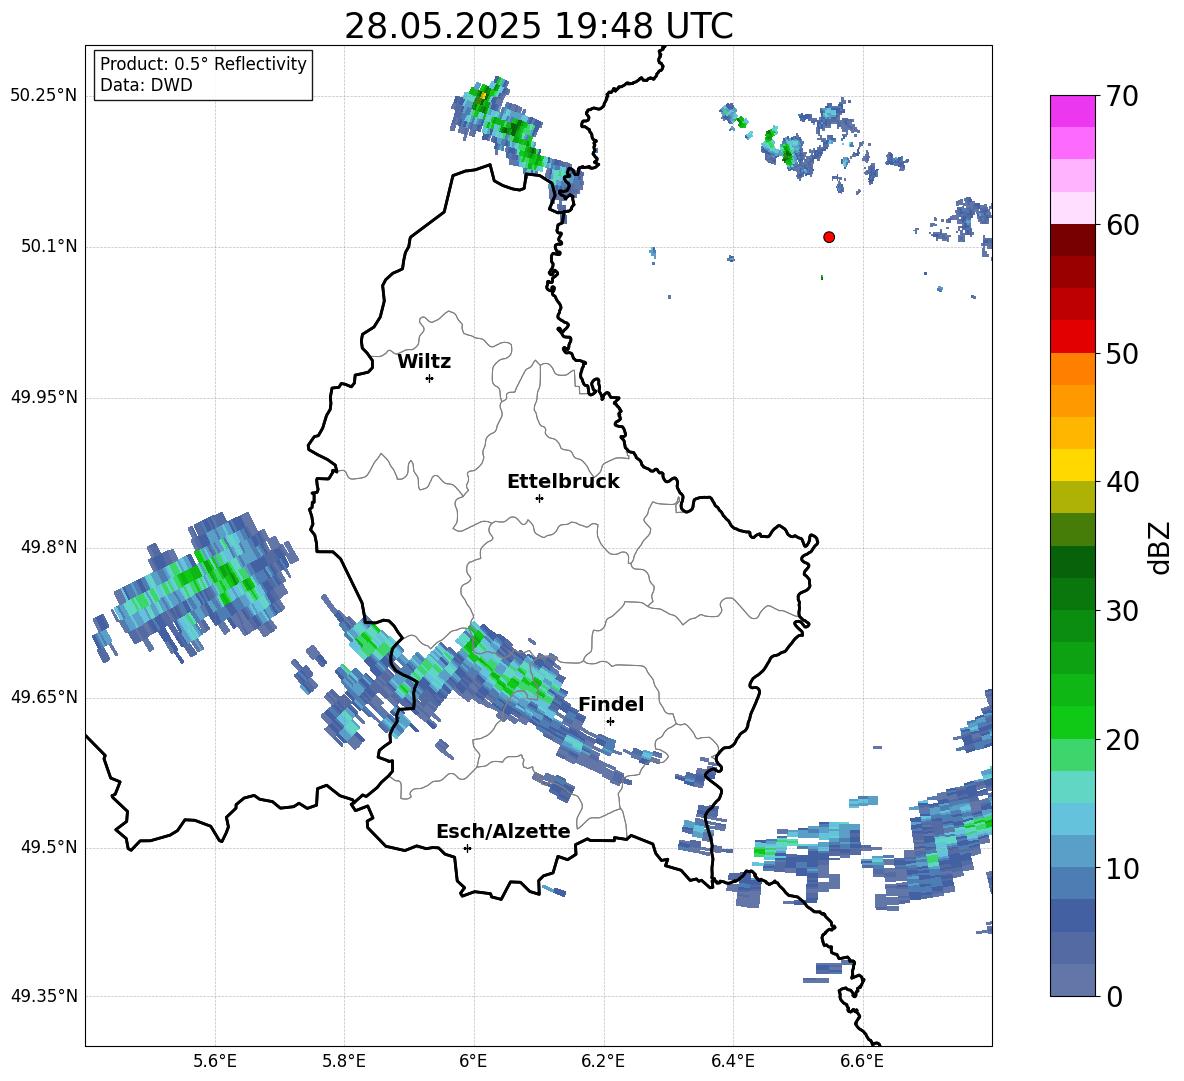
Task: Click the '5.6°E' longitude tick label
Action: click(215, 1061)
